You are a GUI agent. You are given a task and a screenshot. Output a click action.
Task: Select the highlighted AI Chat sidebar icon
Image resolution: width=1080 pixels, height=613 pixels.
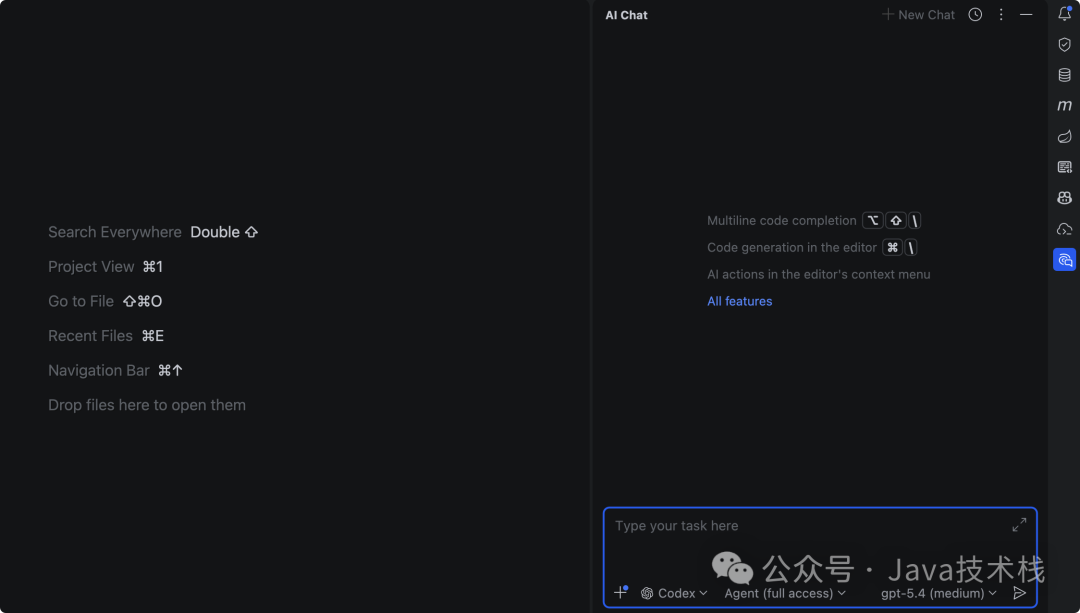tap(1064, 259)
